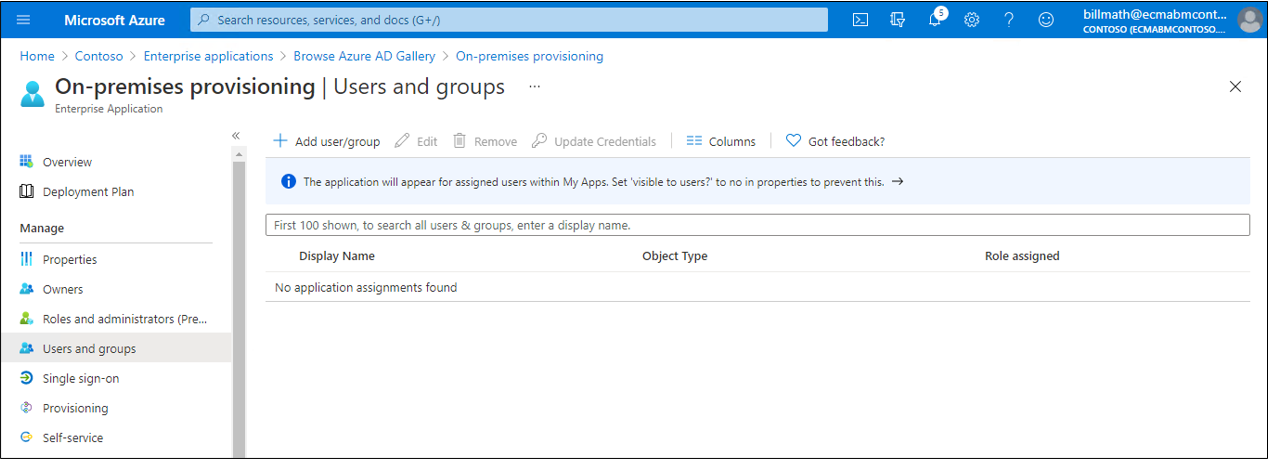The height and width of the screenshot is (459, 1268).
Task: Open the Columns toolbar option
Action: click(721, 141)
